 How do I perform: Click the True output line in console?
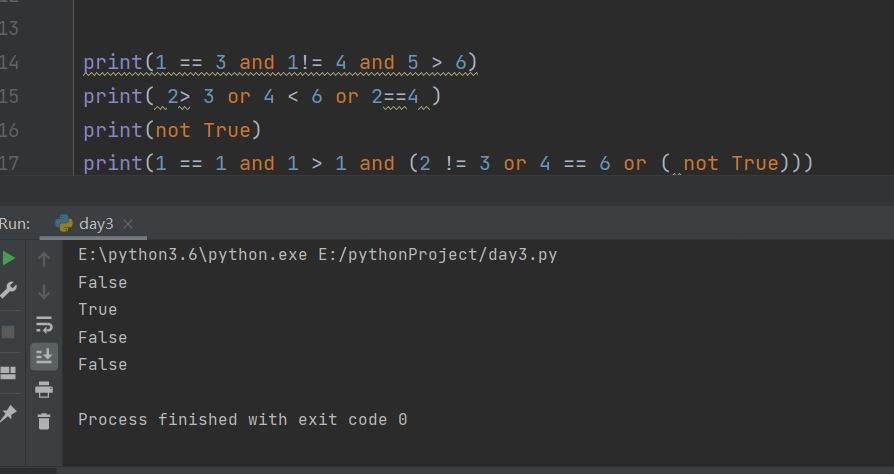97,309
